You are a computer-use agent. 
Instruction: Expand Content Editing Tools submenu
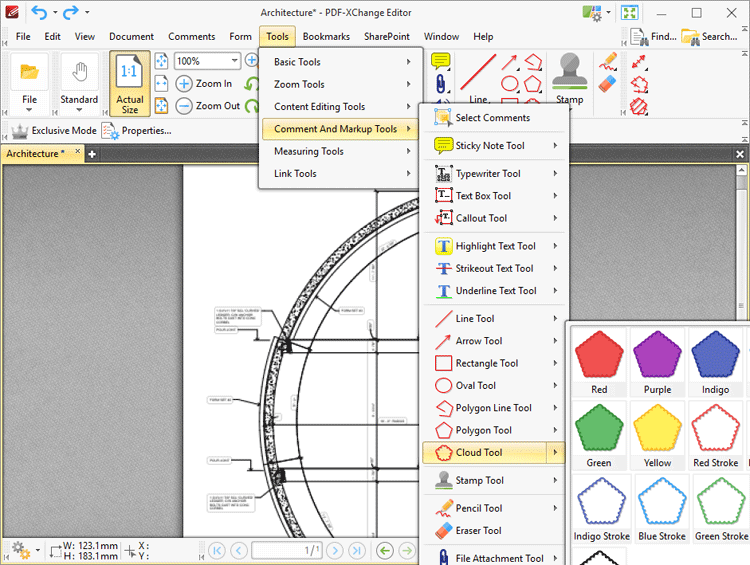[x=342, y=107]
